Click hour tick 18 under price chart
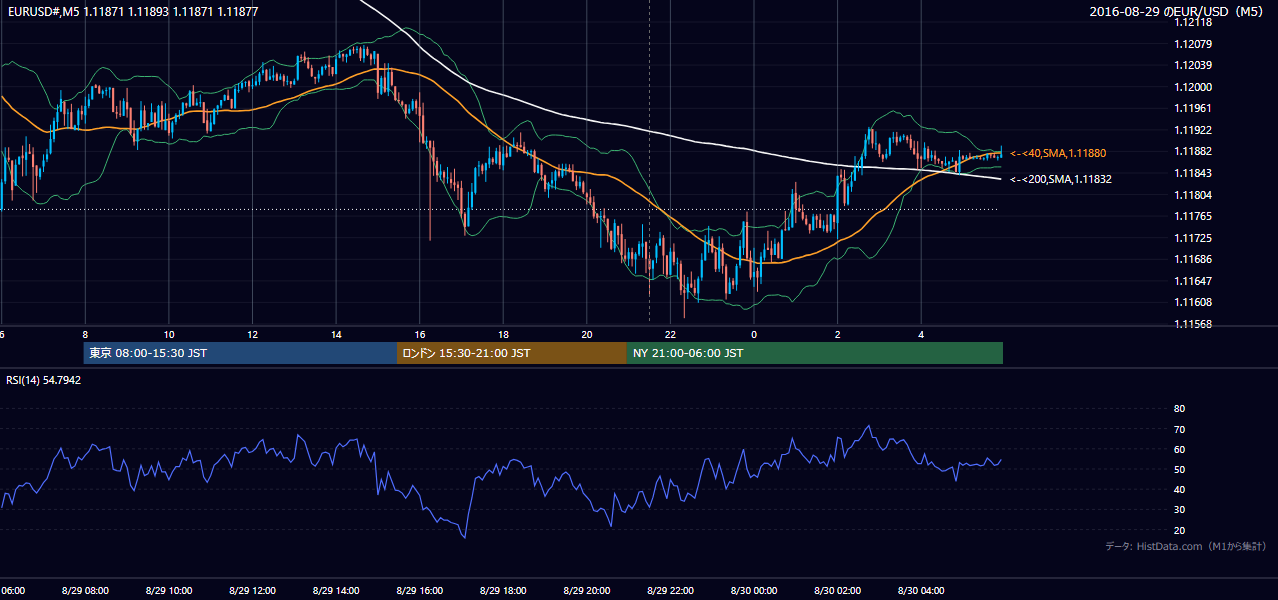The image size is (1278, 600). [503, 335]
